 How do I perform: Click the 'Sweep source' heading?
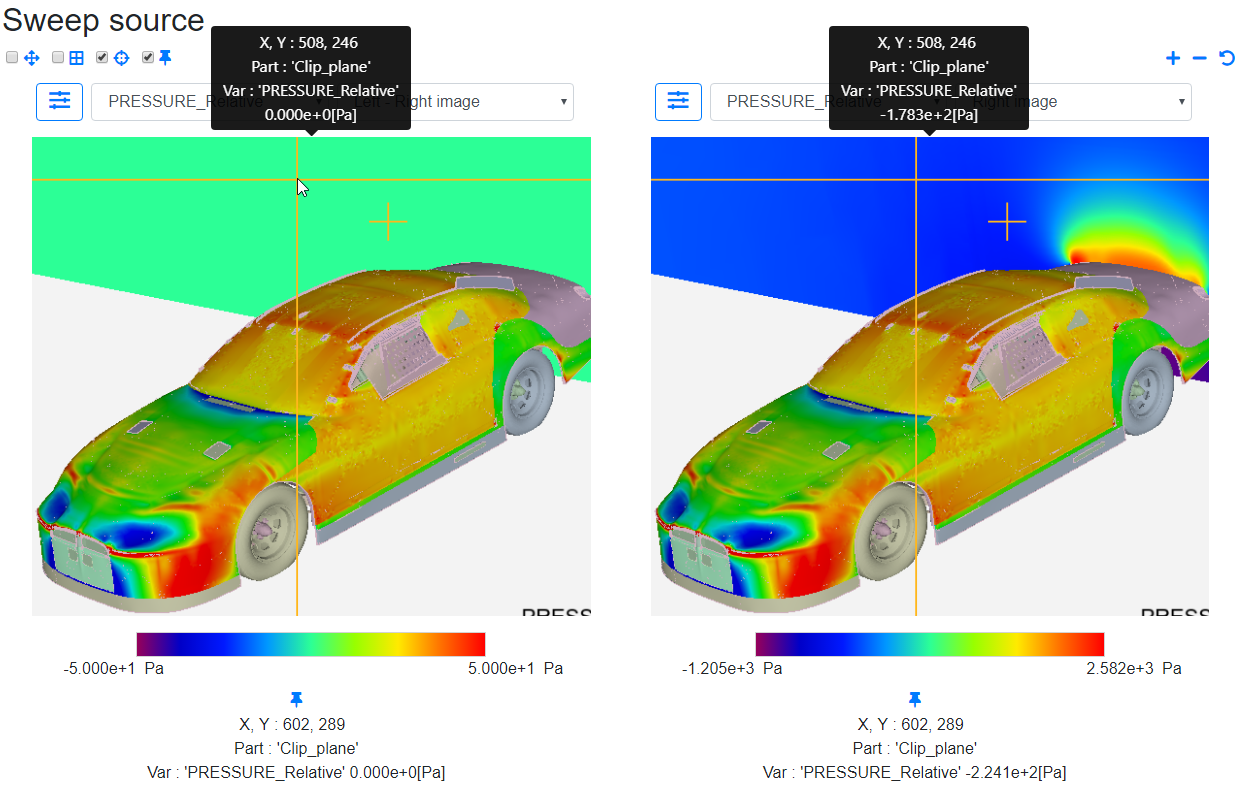103,20
